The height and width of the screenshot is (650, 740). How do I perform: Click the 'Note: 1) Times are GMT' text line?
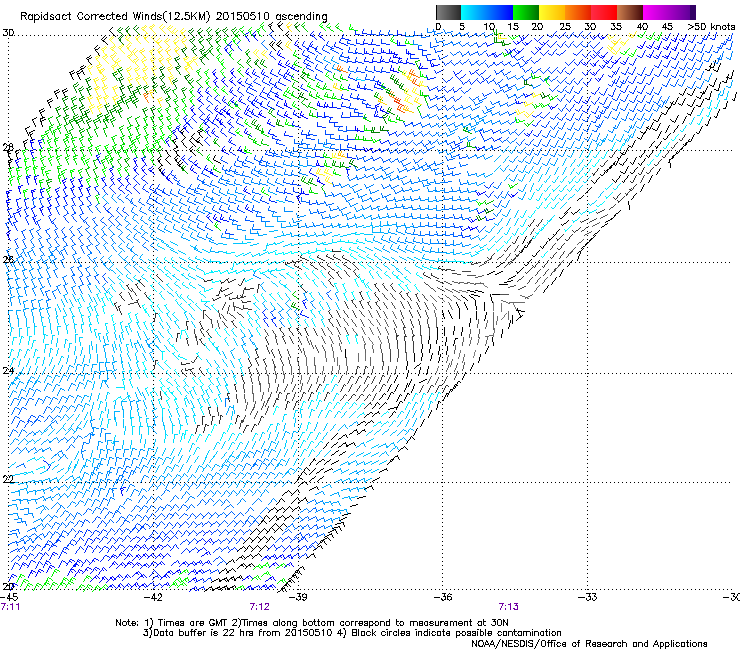(312, 623)
